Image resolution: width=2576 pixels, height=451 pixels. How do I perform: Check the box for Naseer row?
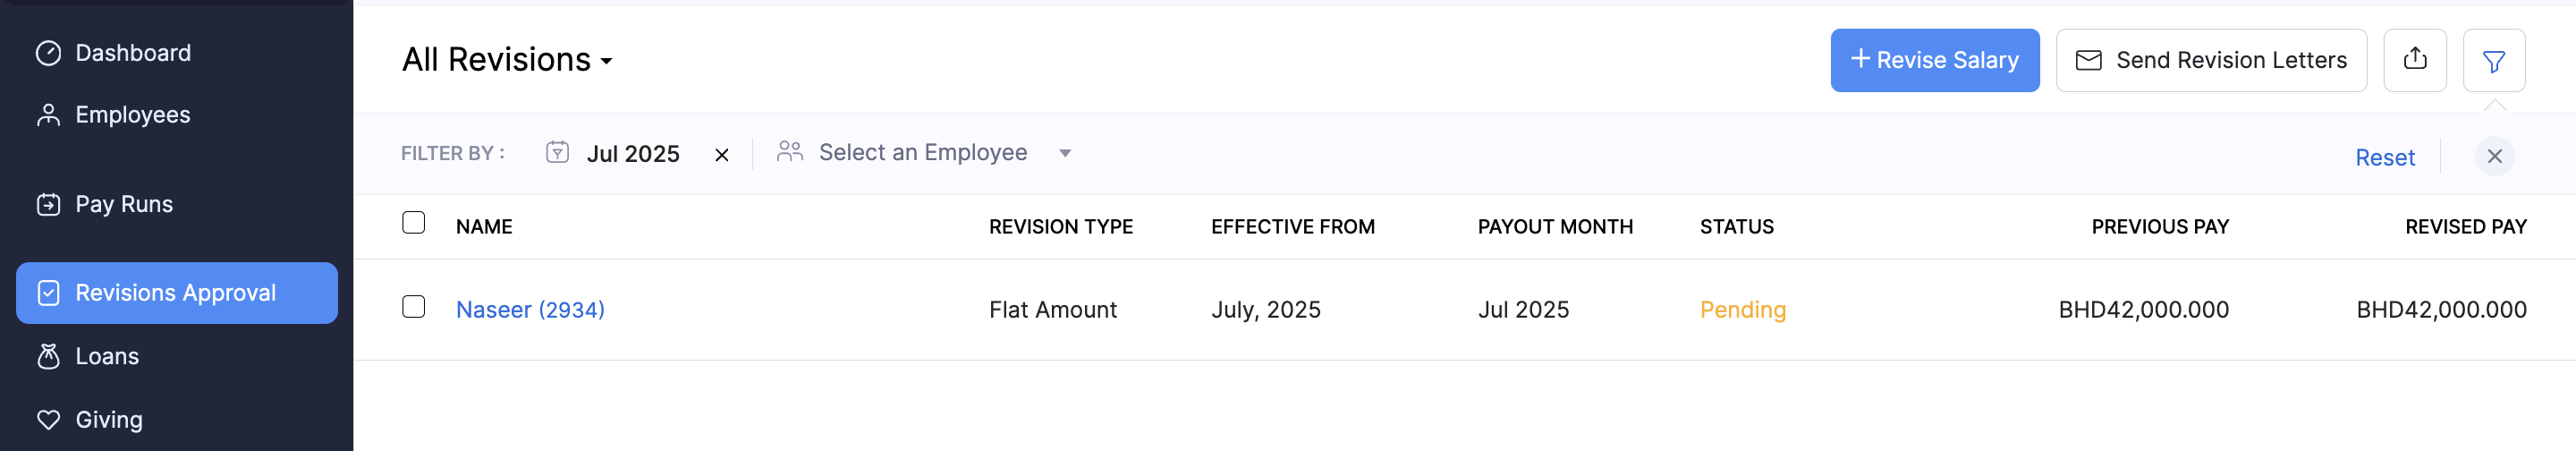[x=413, y=307]
